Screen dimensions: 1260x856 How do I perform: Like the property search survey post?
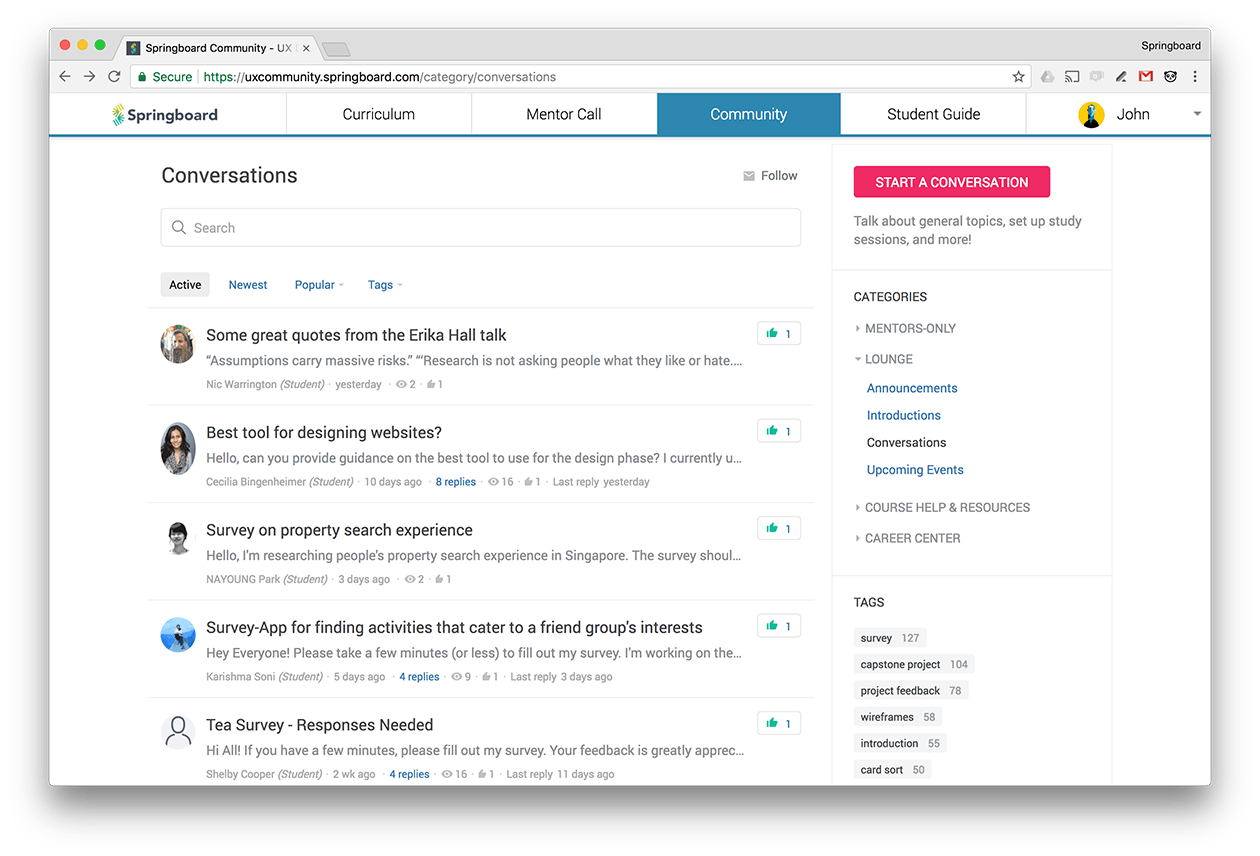(x=778, y=528)
